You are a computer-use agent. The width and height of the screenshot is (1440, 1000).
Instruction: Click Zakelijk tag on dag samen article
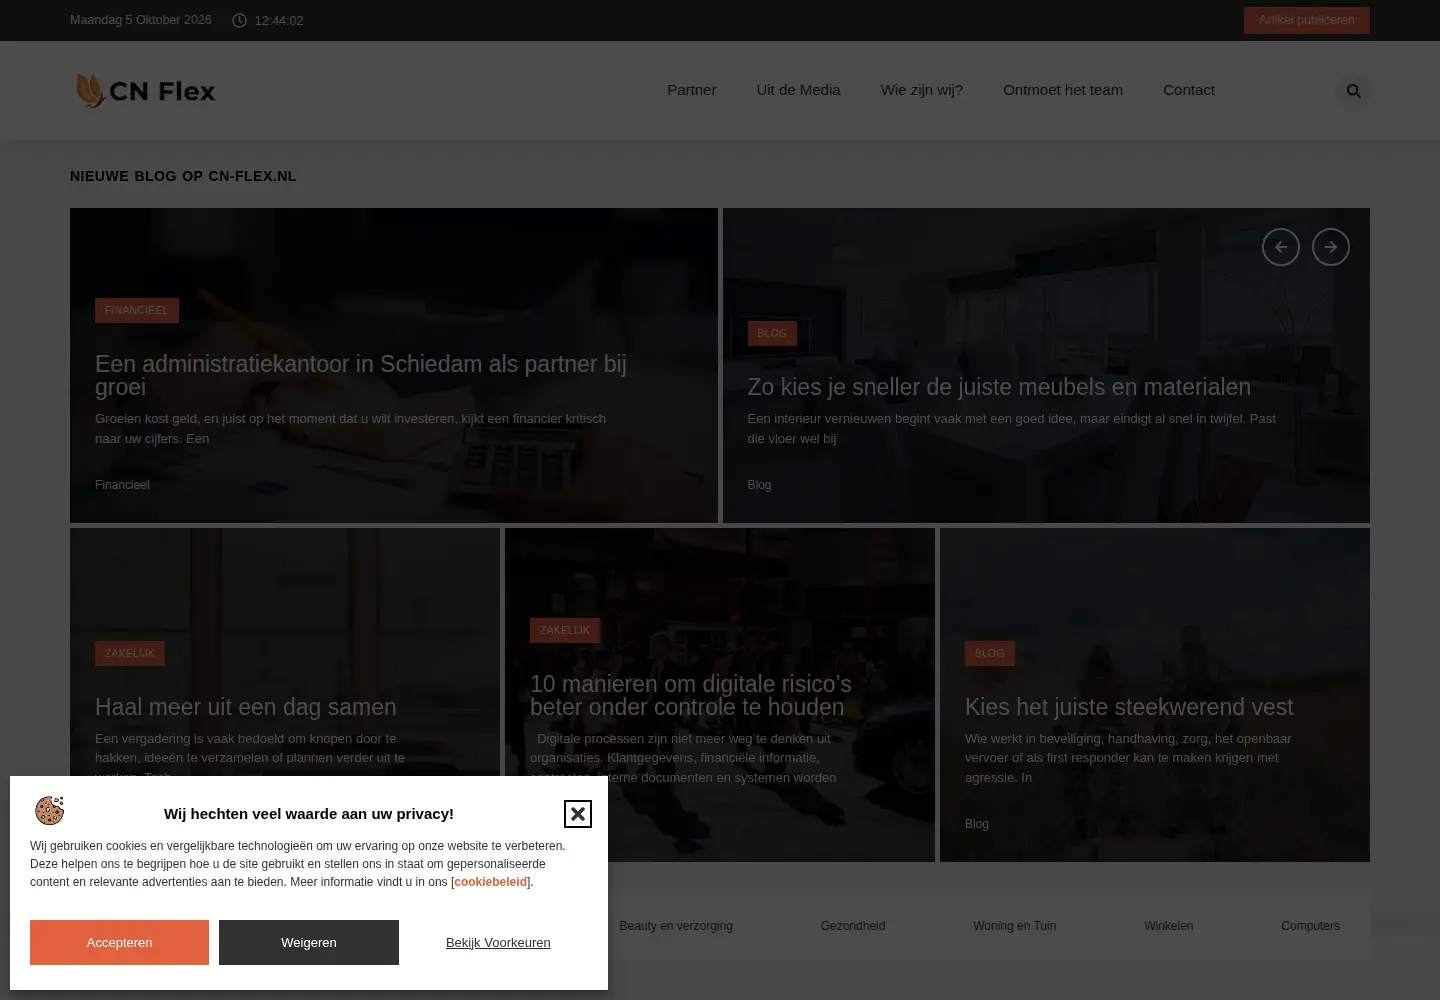[130, 653]
